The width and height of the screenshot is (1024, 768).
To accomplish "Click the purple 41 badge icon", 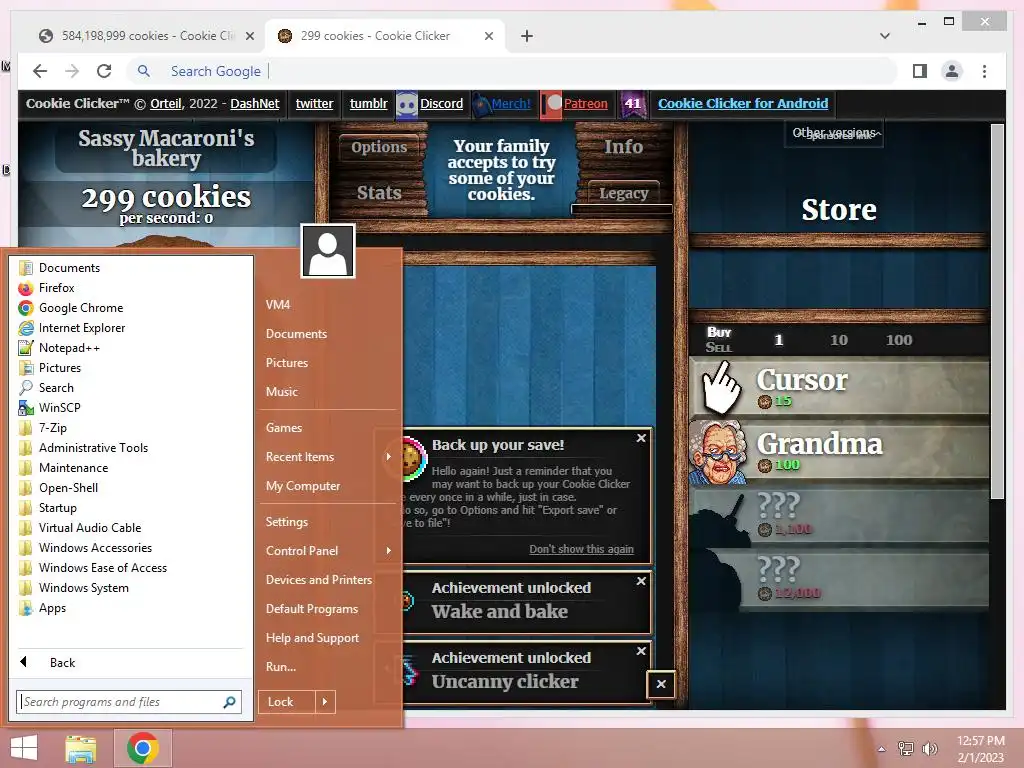I will (x=632, y=104).
